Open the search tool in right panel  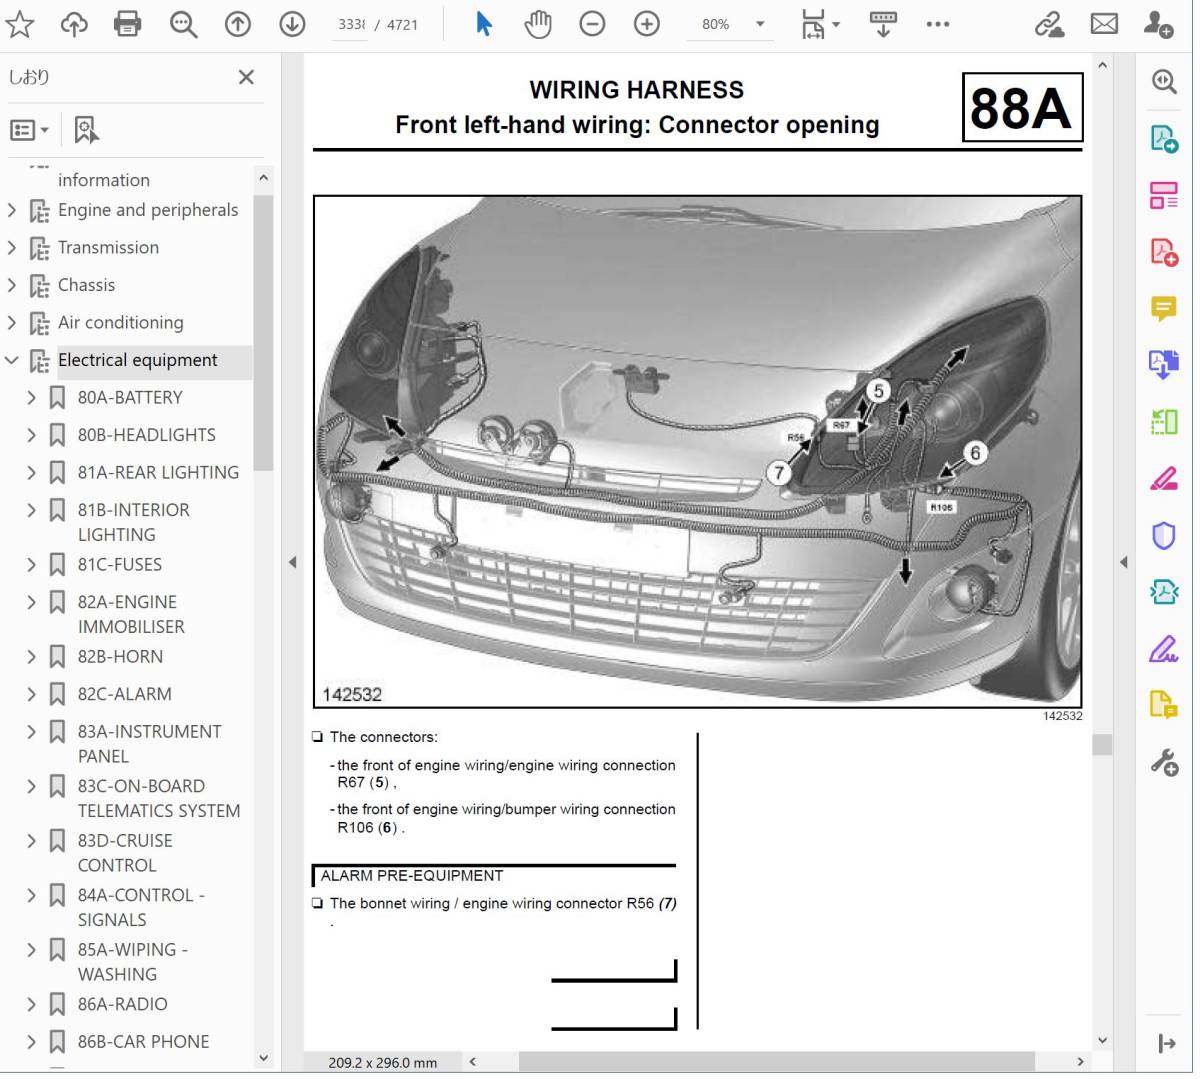pos(1164,82)
